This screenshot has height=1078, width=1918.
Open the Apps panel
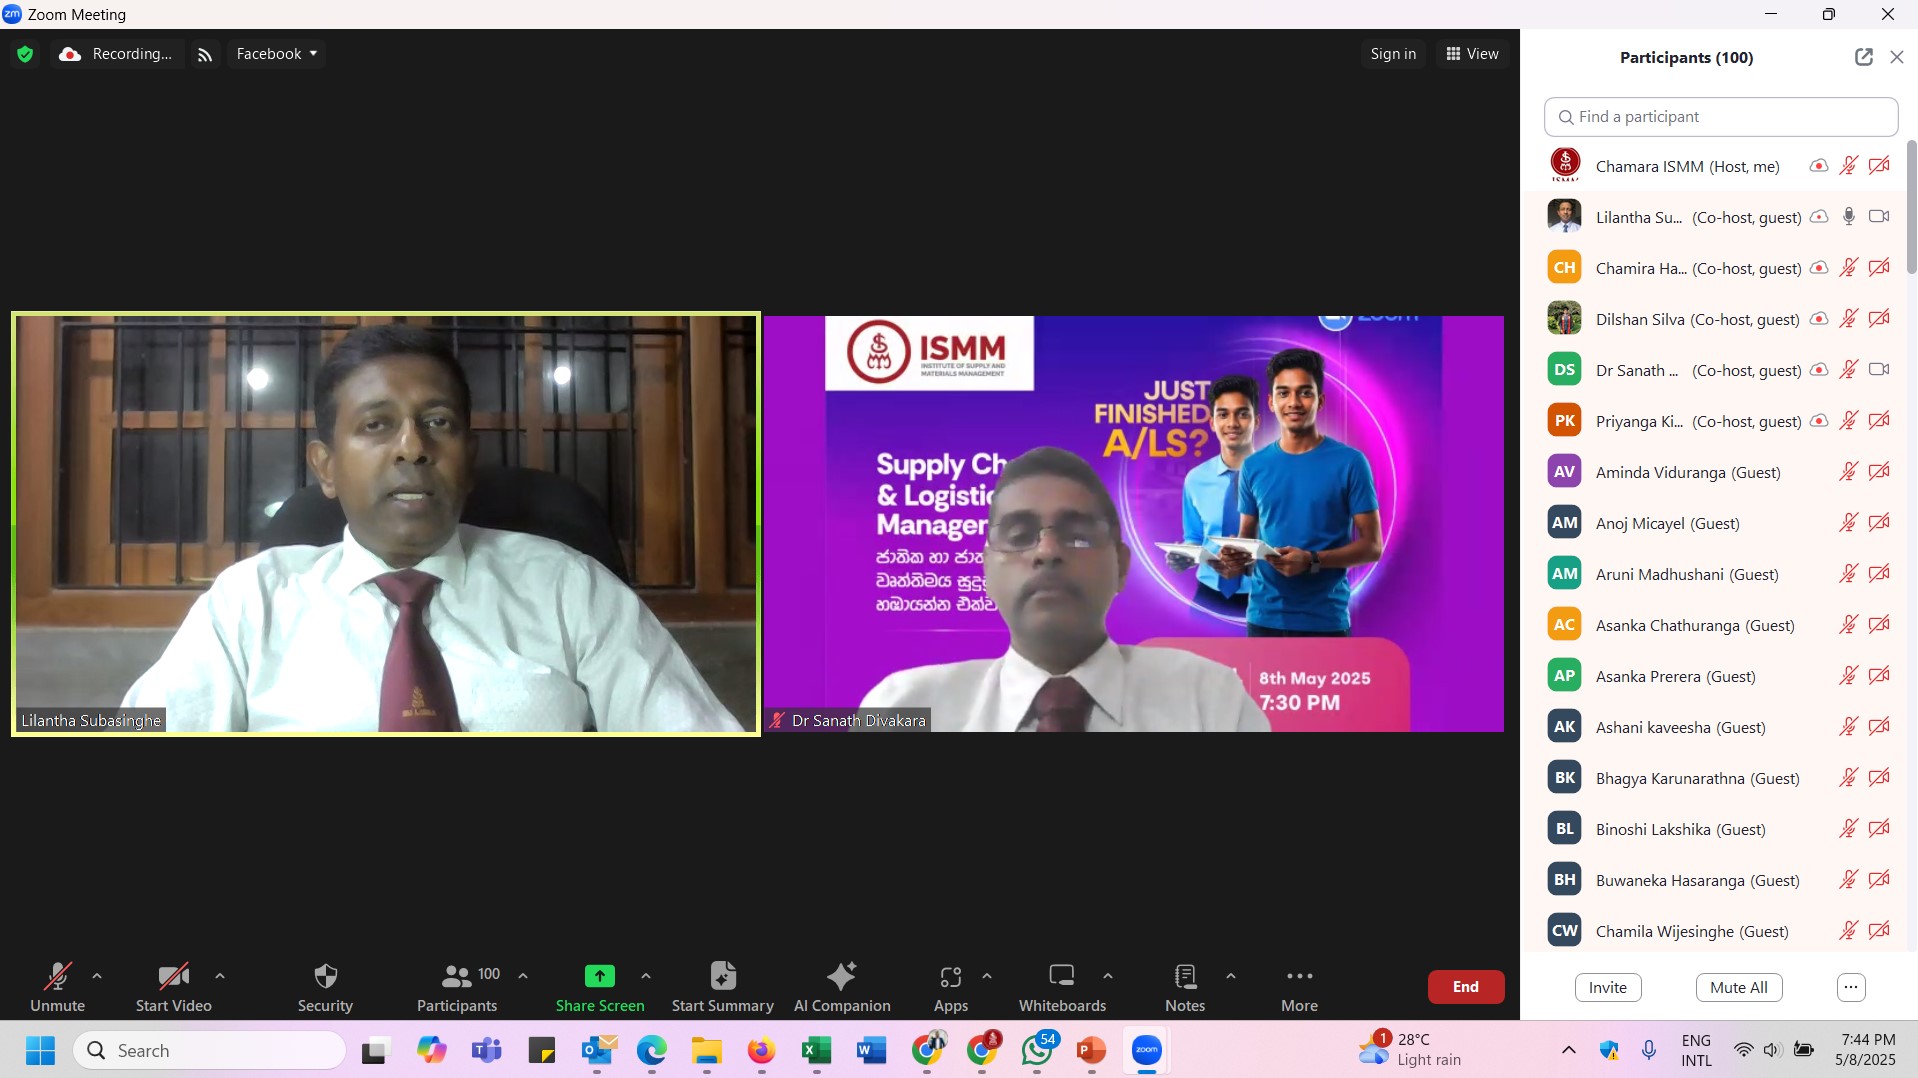click(x=950, y=987)
